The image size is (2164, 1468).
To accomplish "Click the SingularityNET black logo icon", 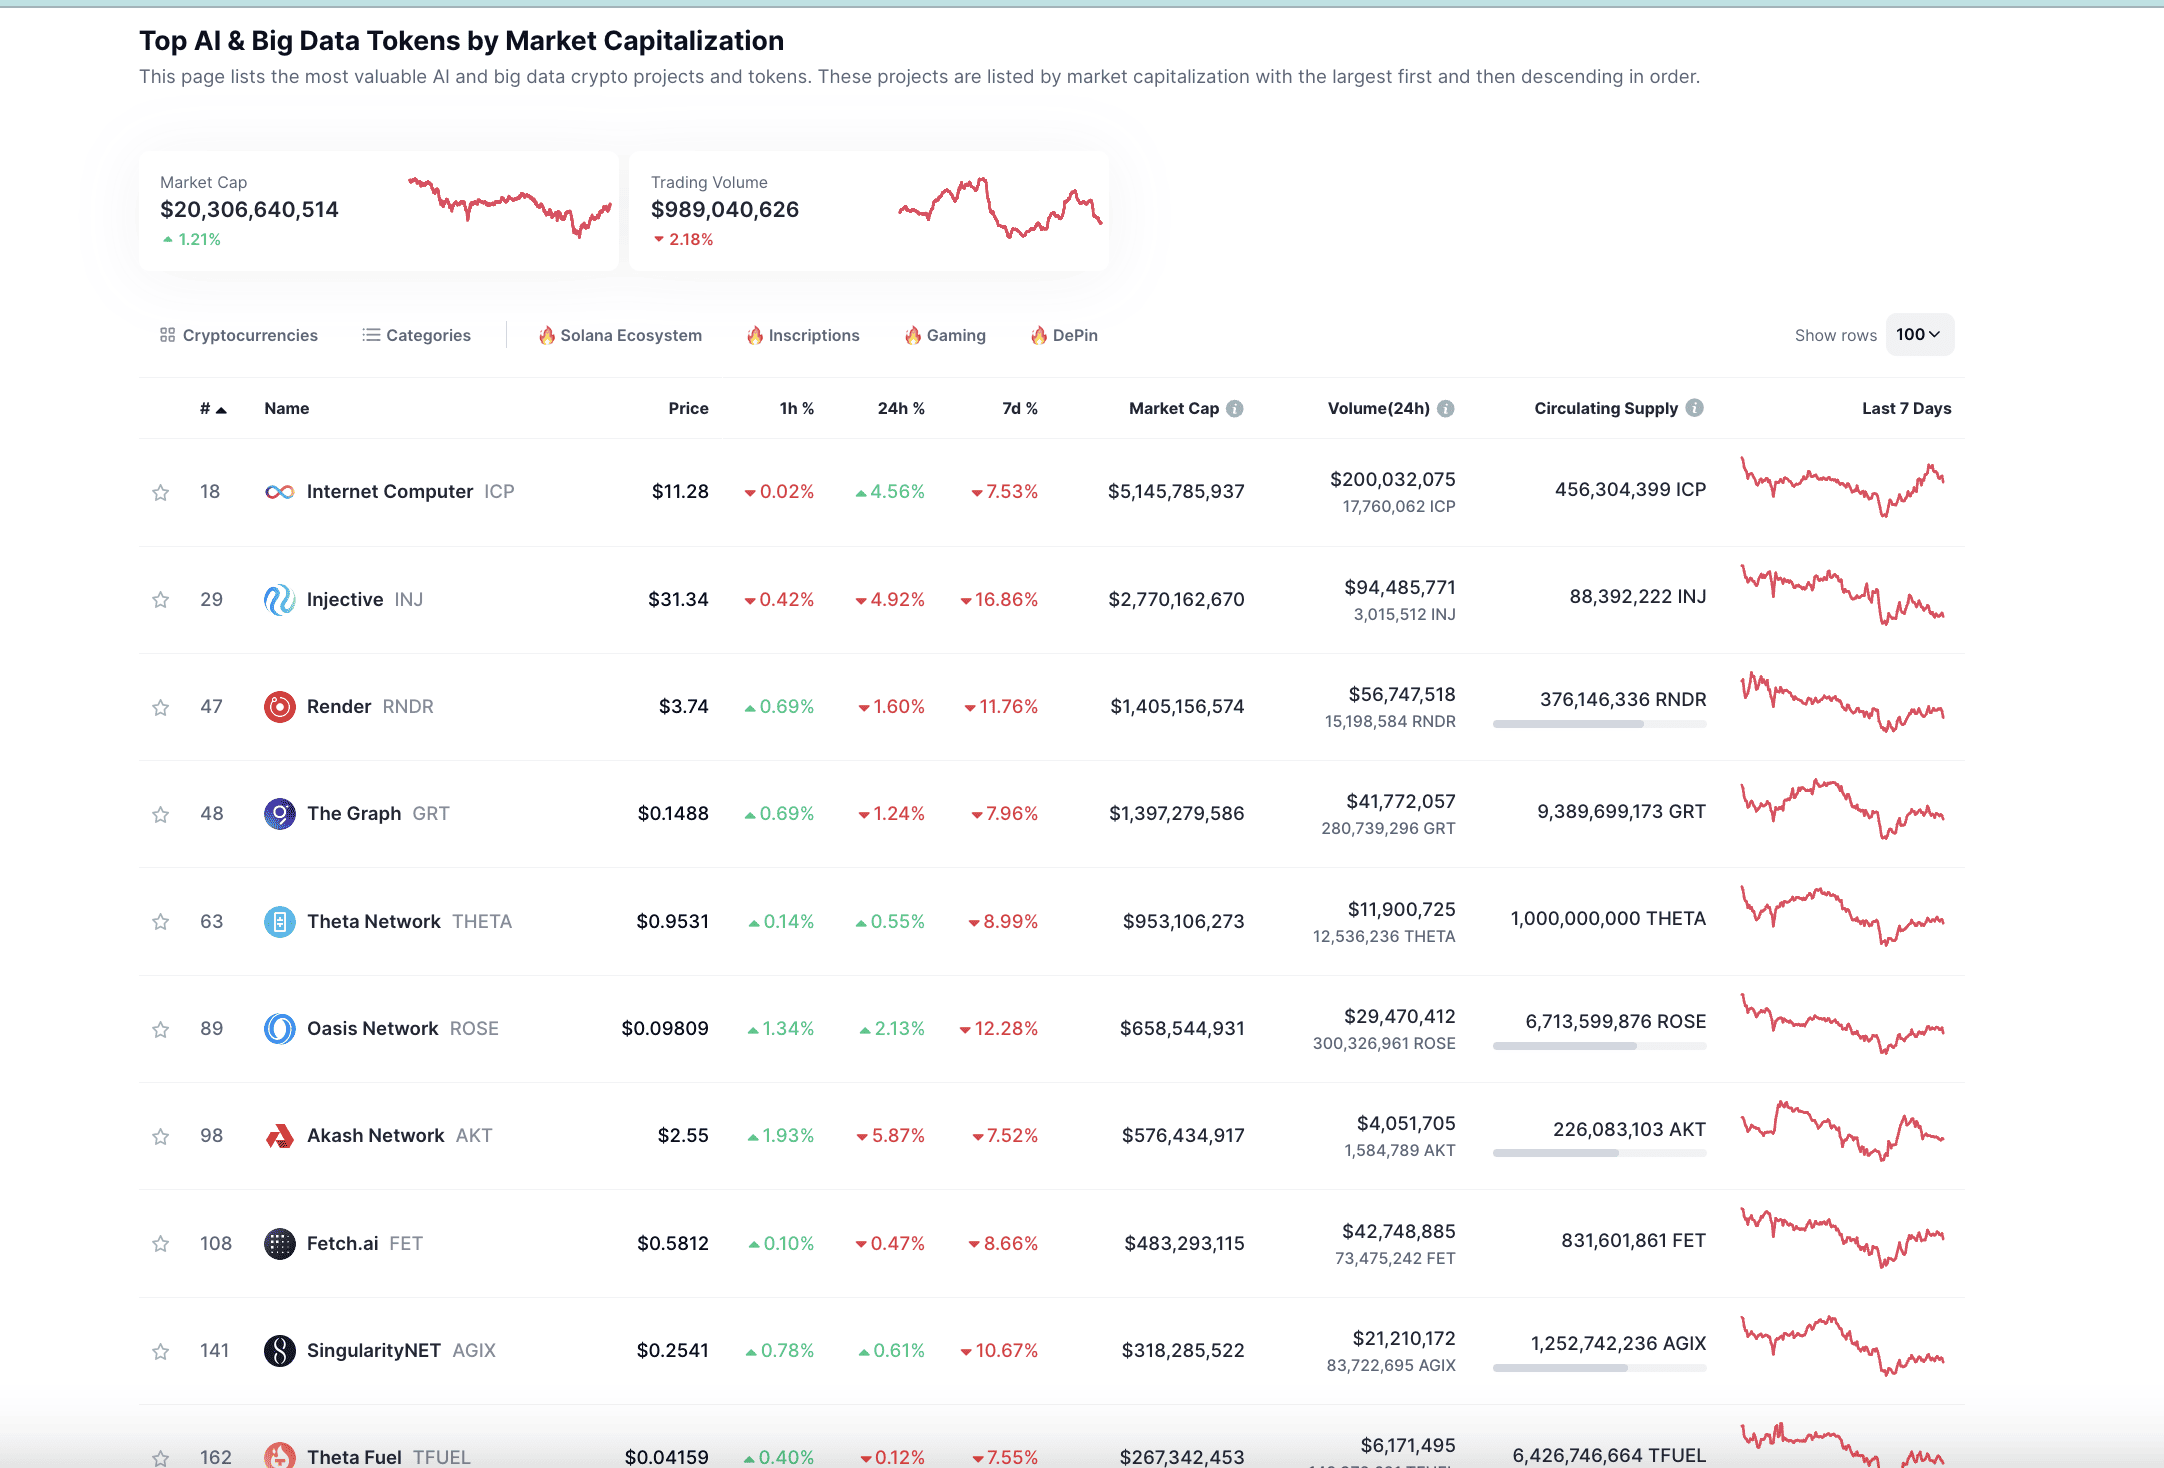I will pos(279,1351).
